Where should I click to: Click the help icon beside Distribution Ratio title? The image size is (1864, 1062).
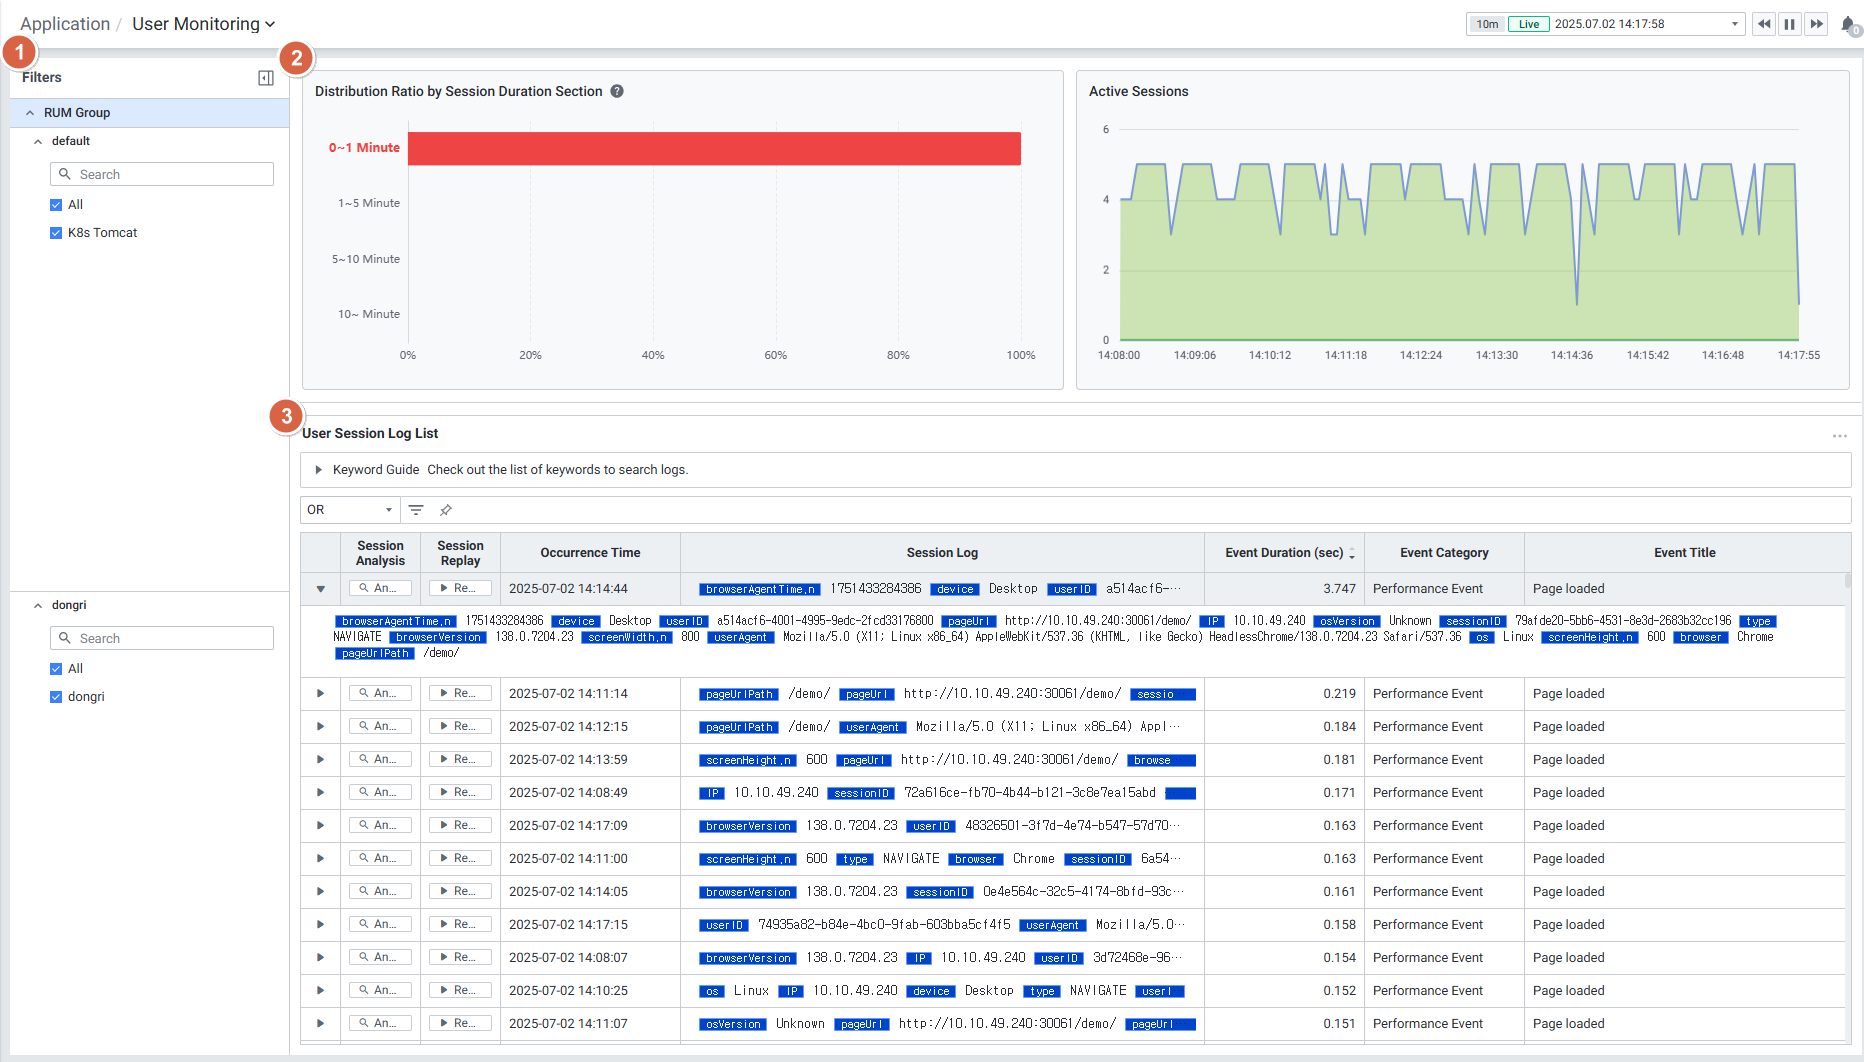coord(617,91)
